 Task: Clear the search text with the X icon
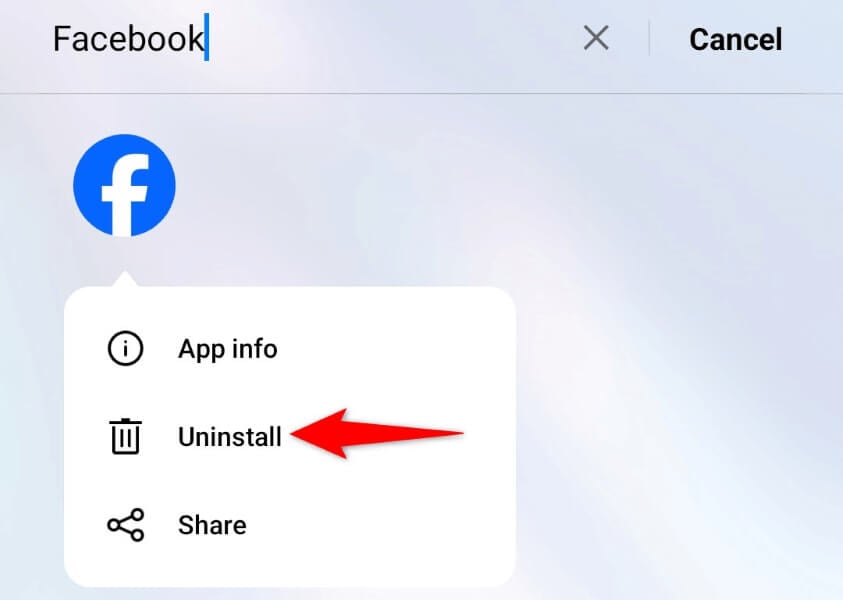point(596,38)
